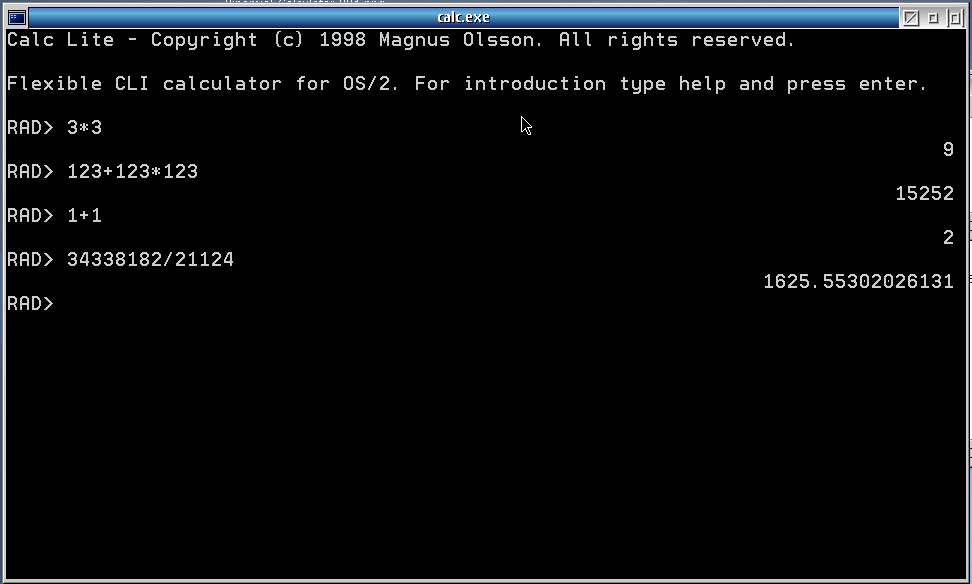The image size is (972, 584).
Task: Click the RAD> prompt before 1+1
Action: pos(30,216)
